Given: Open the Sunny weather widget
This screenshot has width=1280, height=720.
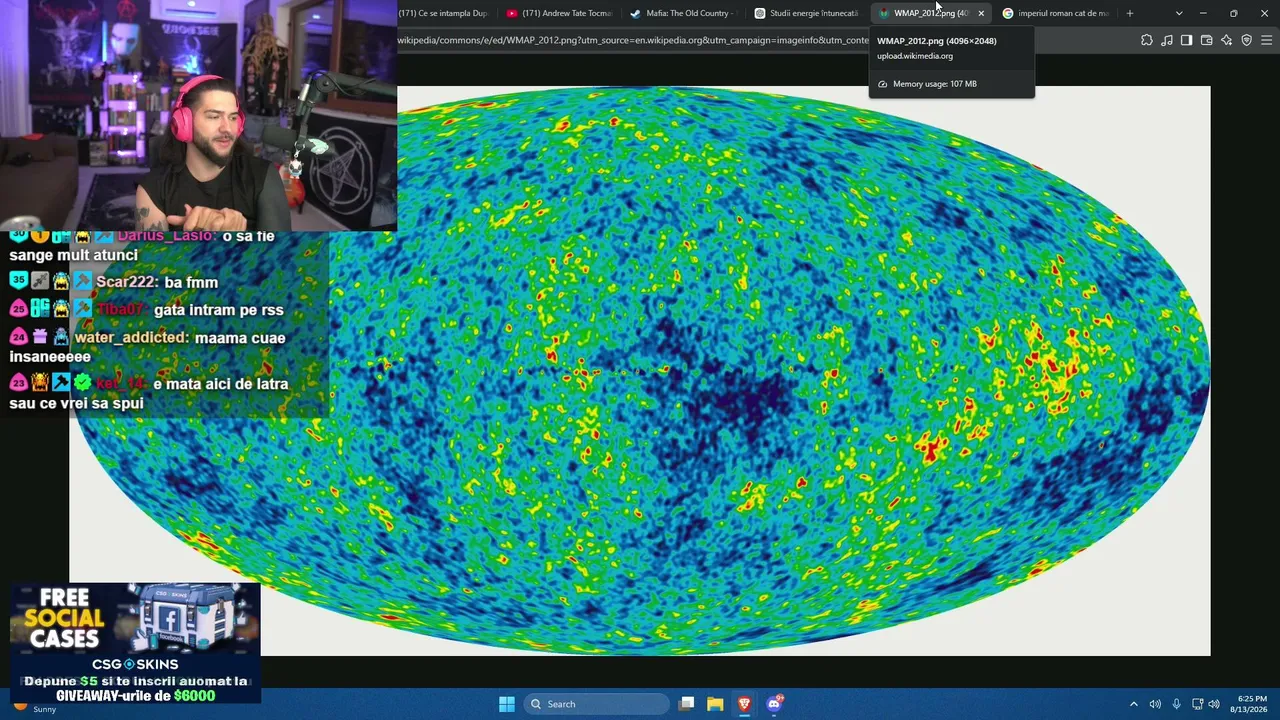Looking at the screenshot, I should (34, 705).
